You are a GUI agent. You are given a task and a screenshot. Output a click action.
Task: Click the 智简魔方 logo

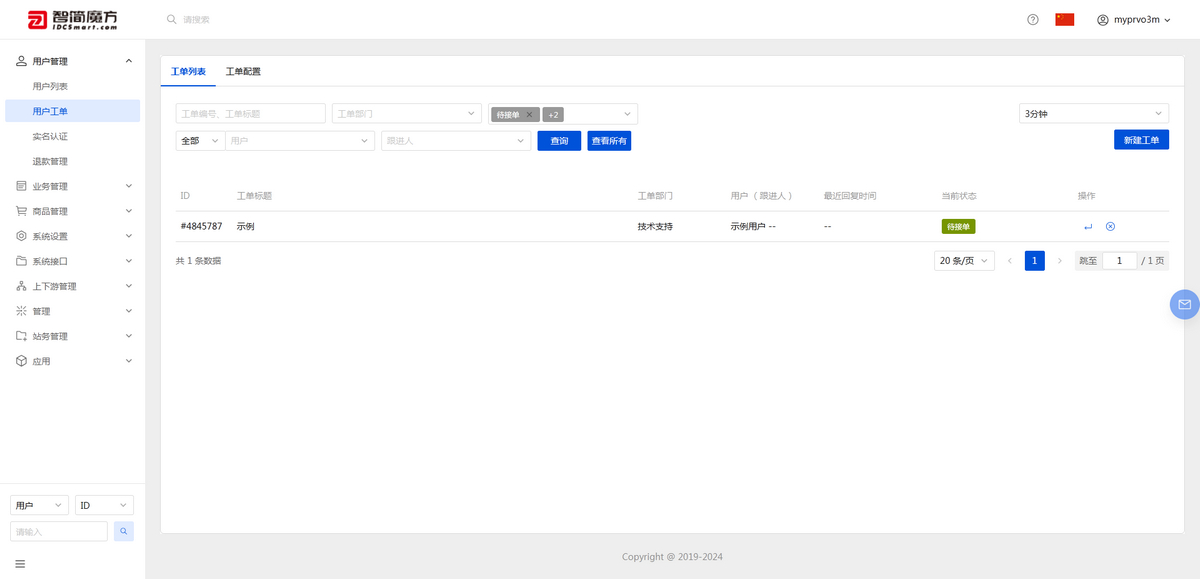click(x=72, y=20)
